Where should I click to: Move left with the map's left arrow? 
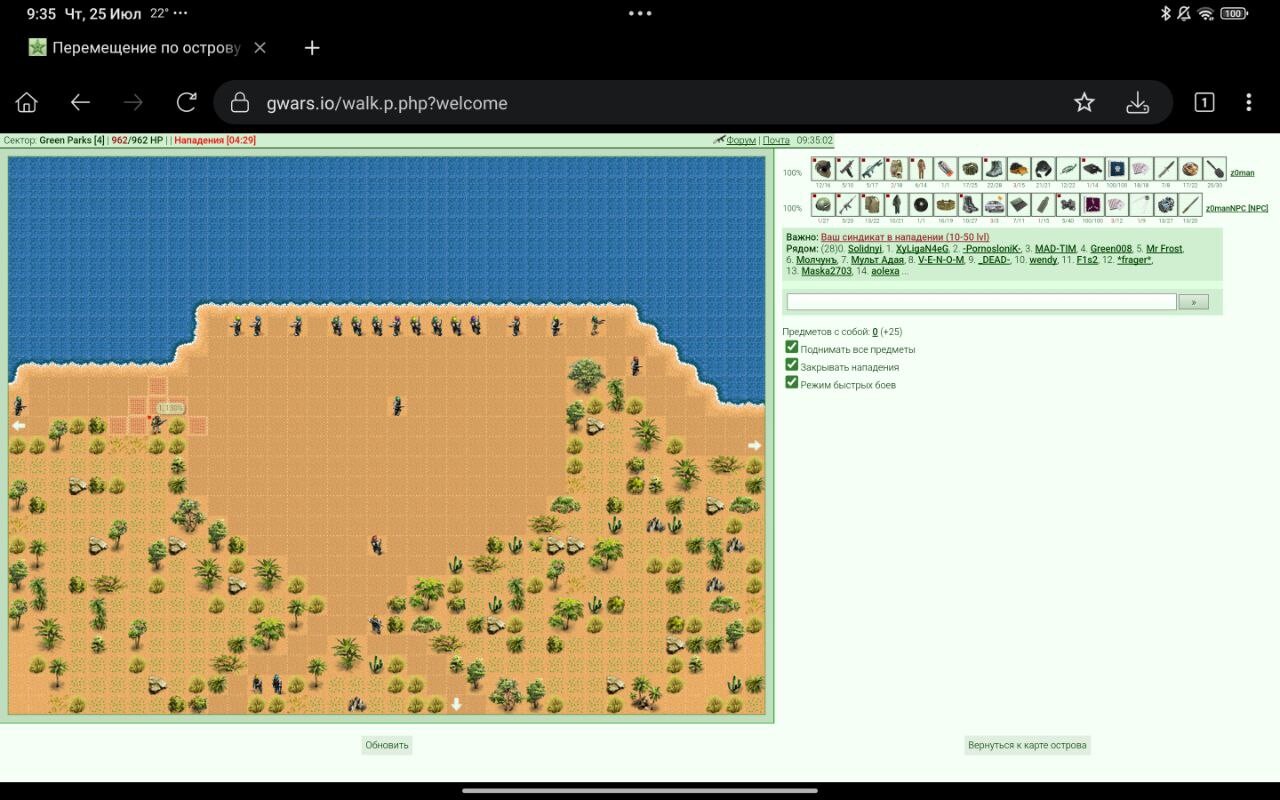click(18, 425)
